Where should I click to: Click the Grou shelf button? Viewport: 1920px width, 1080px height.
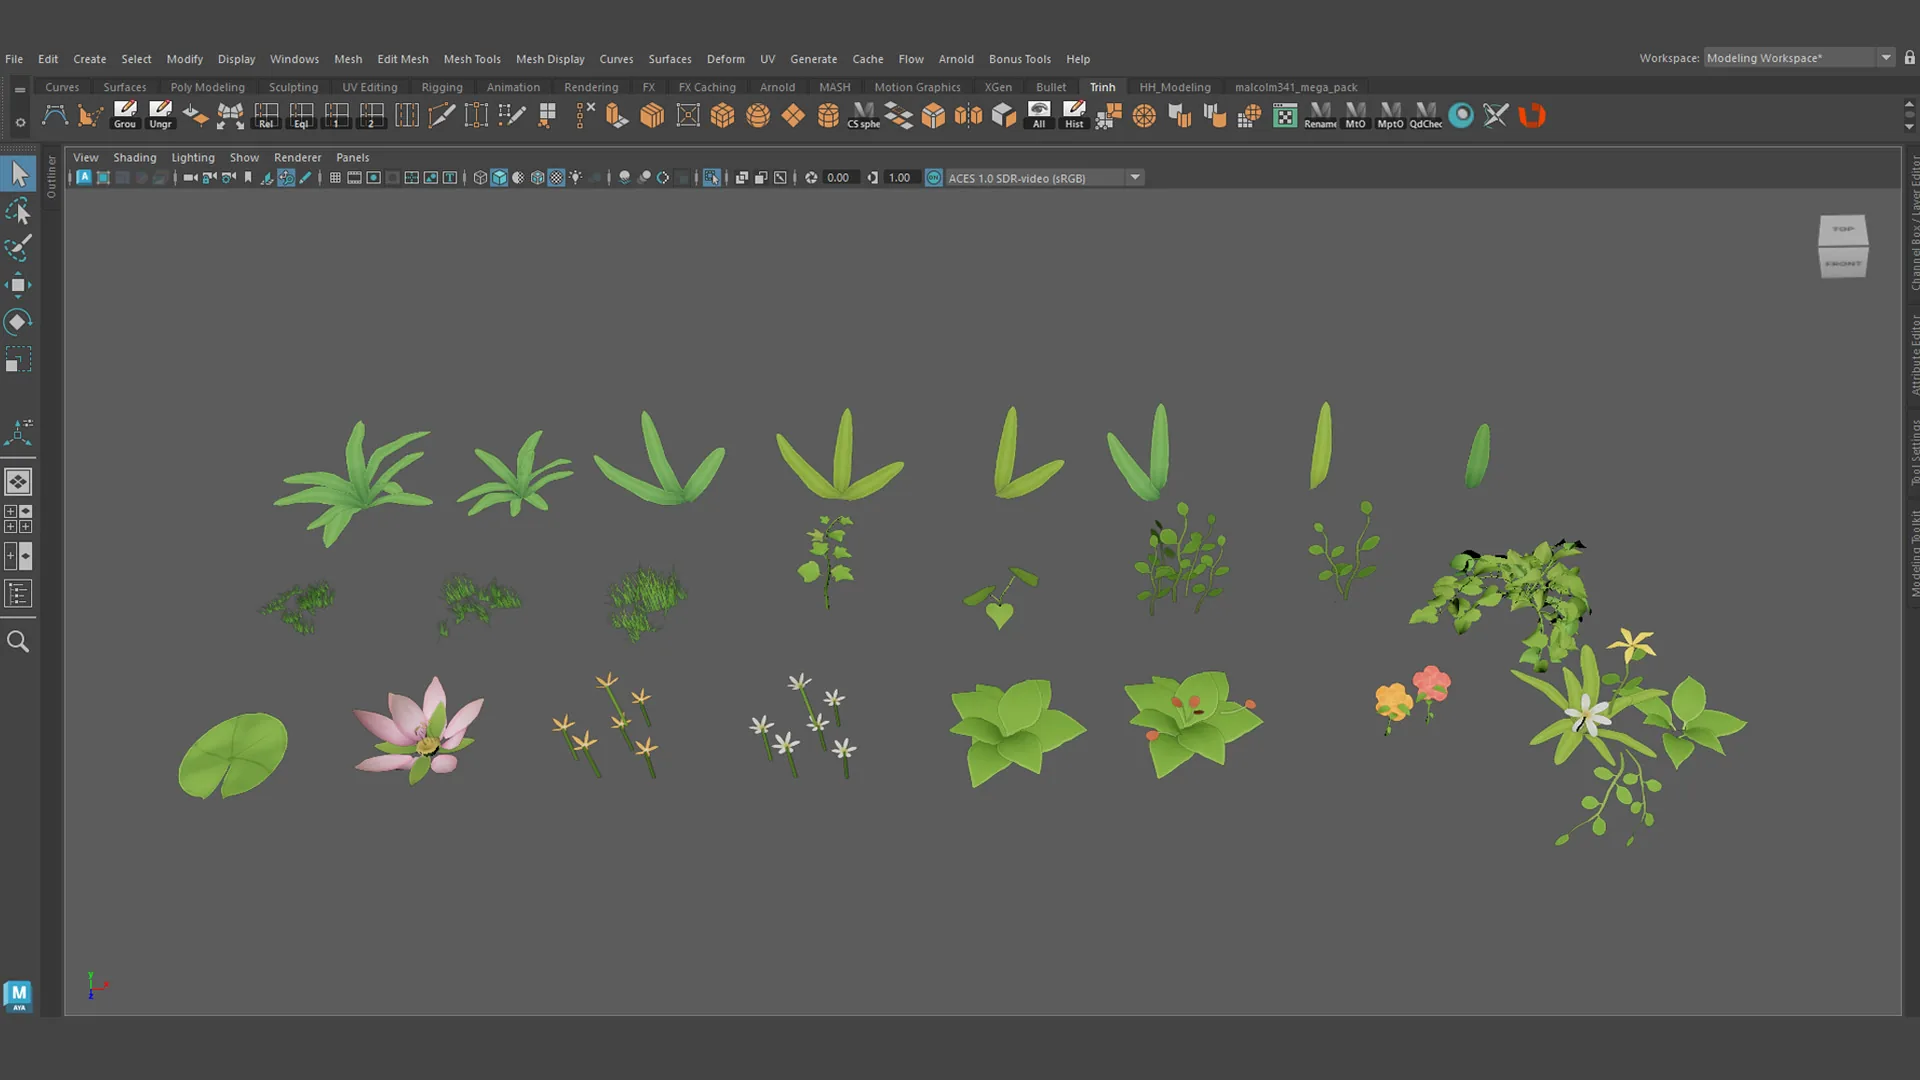125,115
